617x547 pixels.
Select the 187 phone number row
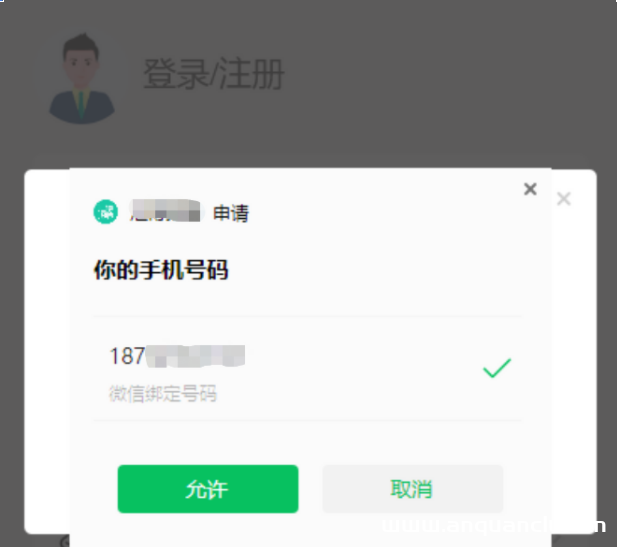click(x=307, y=368)
